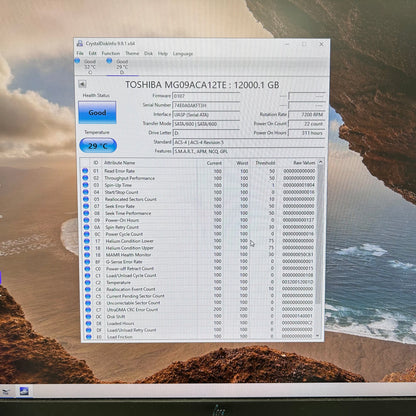Click the Raw Values column header
416x416 pixels.
(304, 163)
